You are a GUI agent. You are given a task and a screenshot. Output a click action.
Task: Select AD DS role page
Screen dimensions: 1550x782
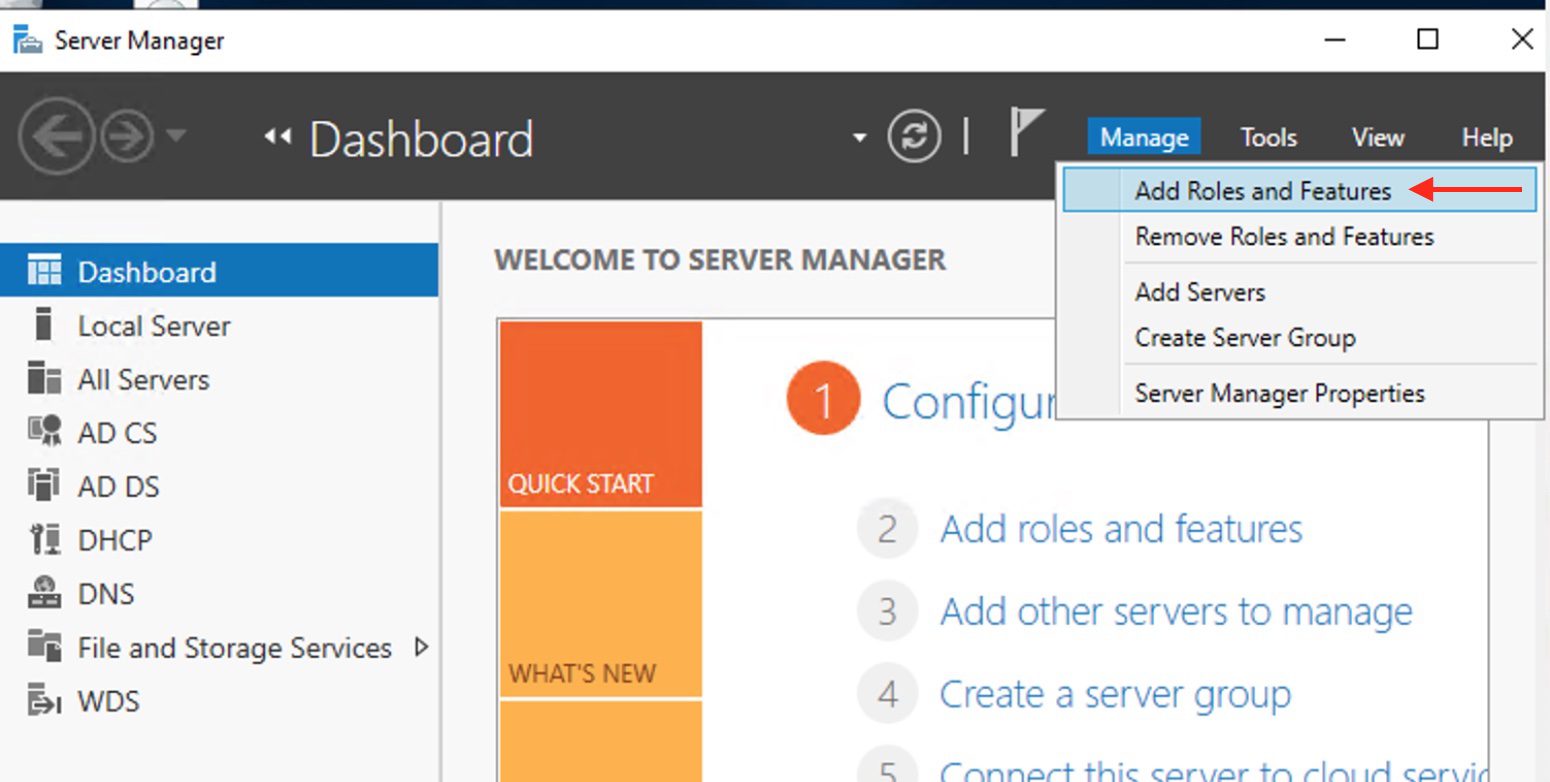219,486
